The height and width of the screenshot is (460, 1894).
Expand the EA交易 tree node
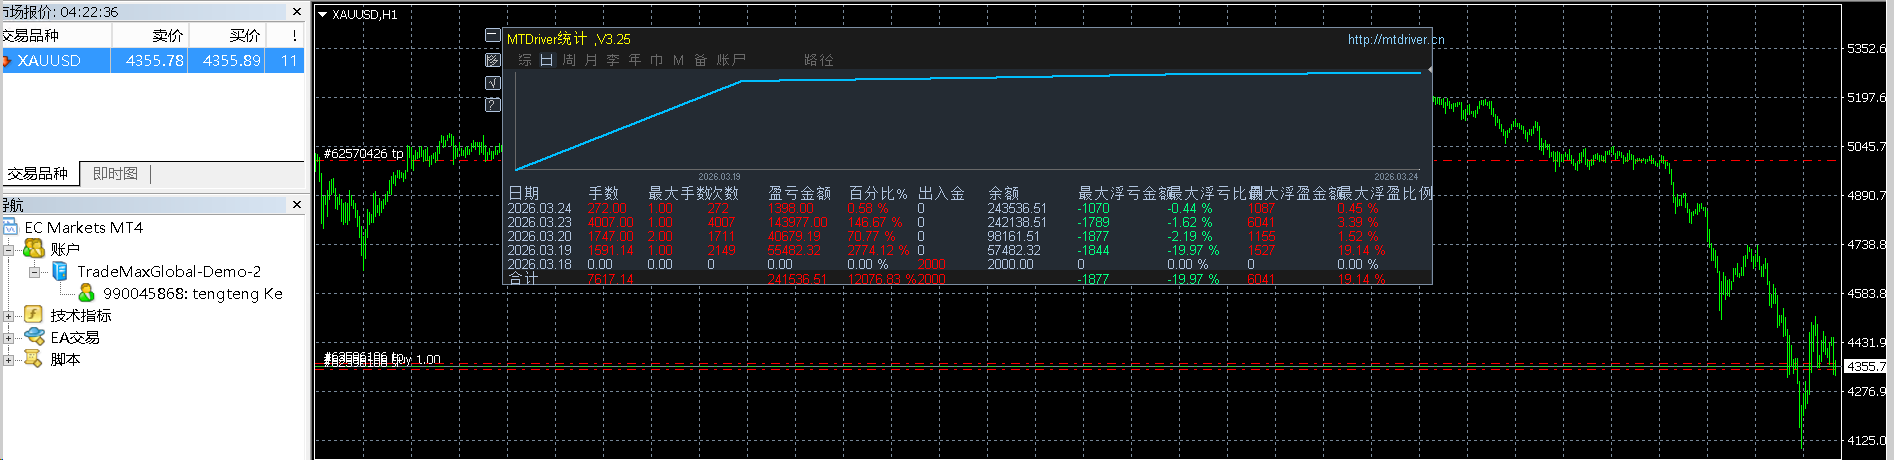coord(8,338)
